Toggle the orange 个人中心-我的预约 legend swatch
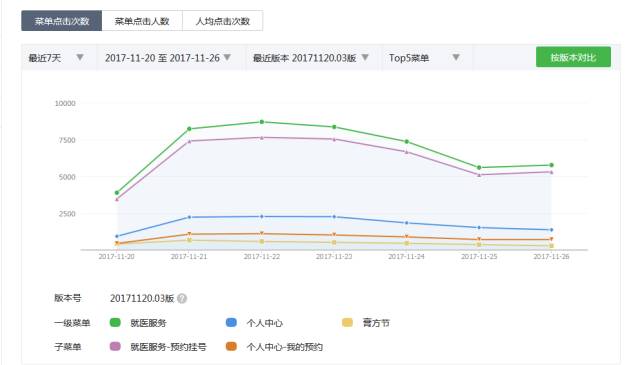The width and height of the screenshot is (640, 365). pyautogui.click(x=231, y=347)
